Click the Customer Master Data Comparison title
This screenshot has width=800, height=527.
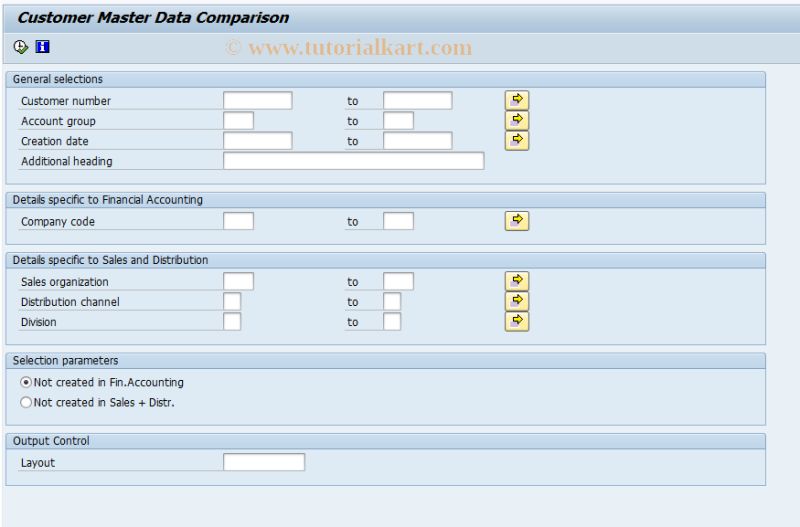153,18
